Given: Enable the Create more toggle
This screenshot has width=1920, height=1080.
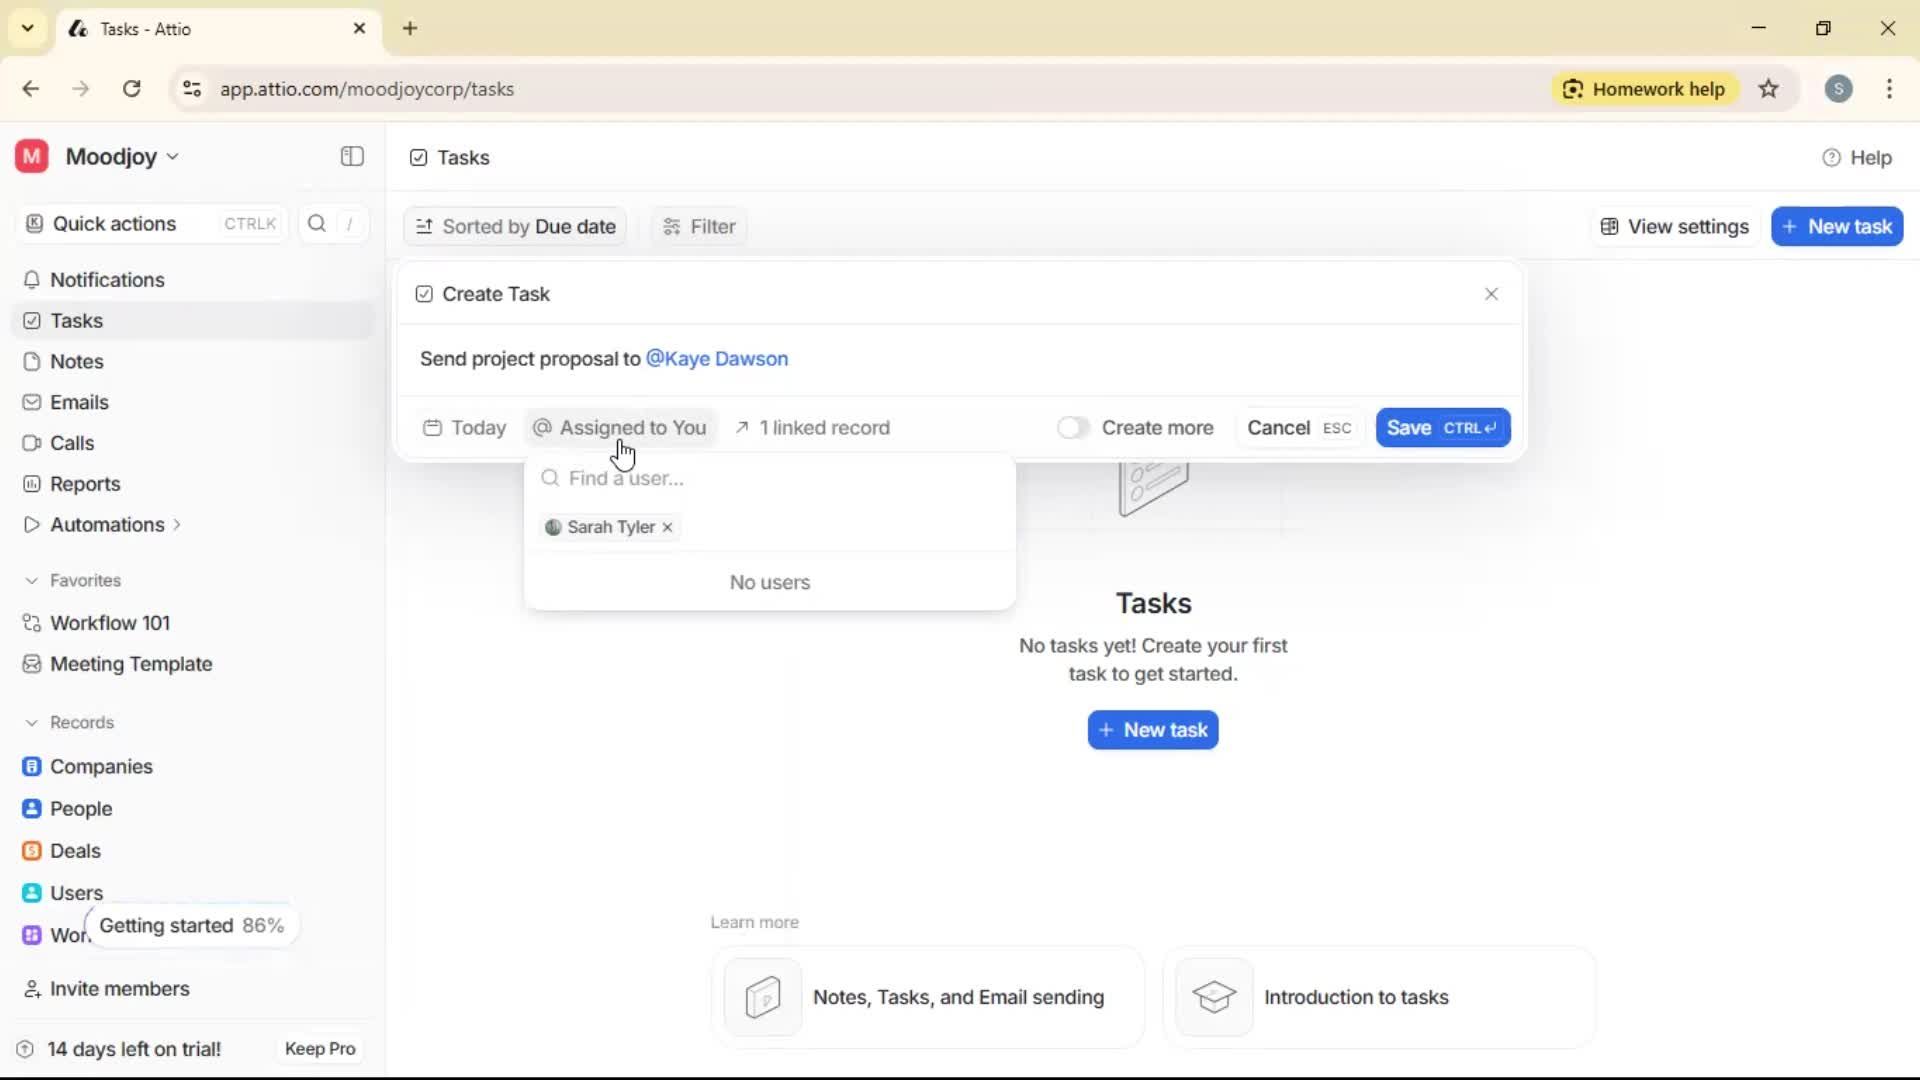Looking at the screenshot, I should [1073, 427].
